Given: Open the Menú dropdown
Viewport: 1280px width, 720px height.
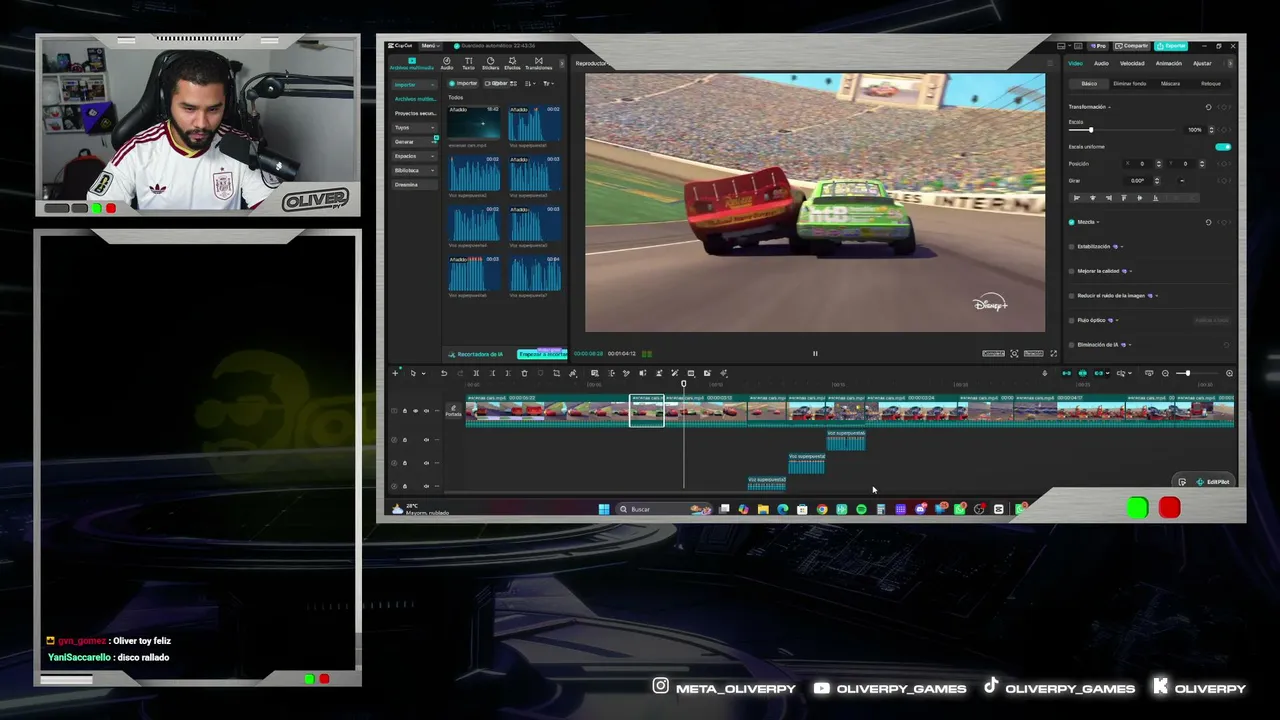Looking at the screenshot, I should click(x=430, y=46).
